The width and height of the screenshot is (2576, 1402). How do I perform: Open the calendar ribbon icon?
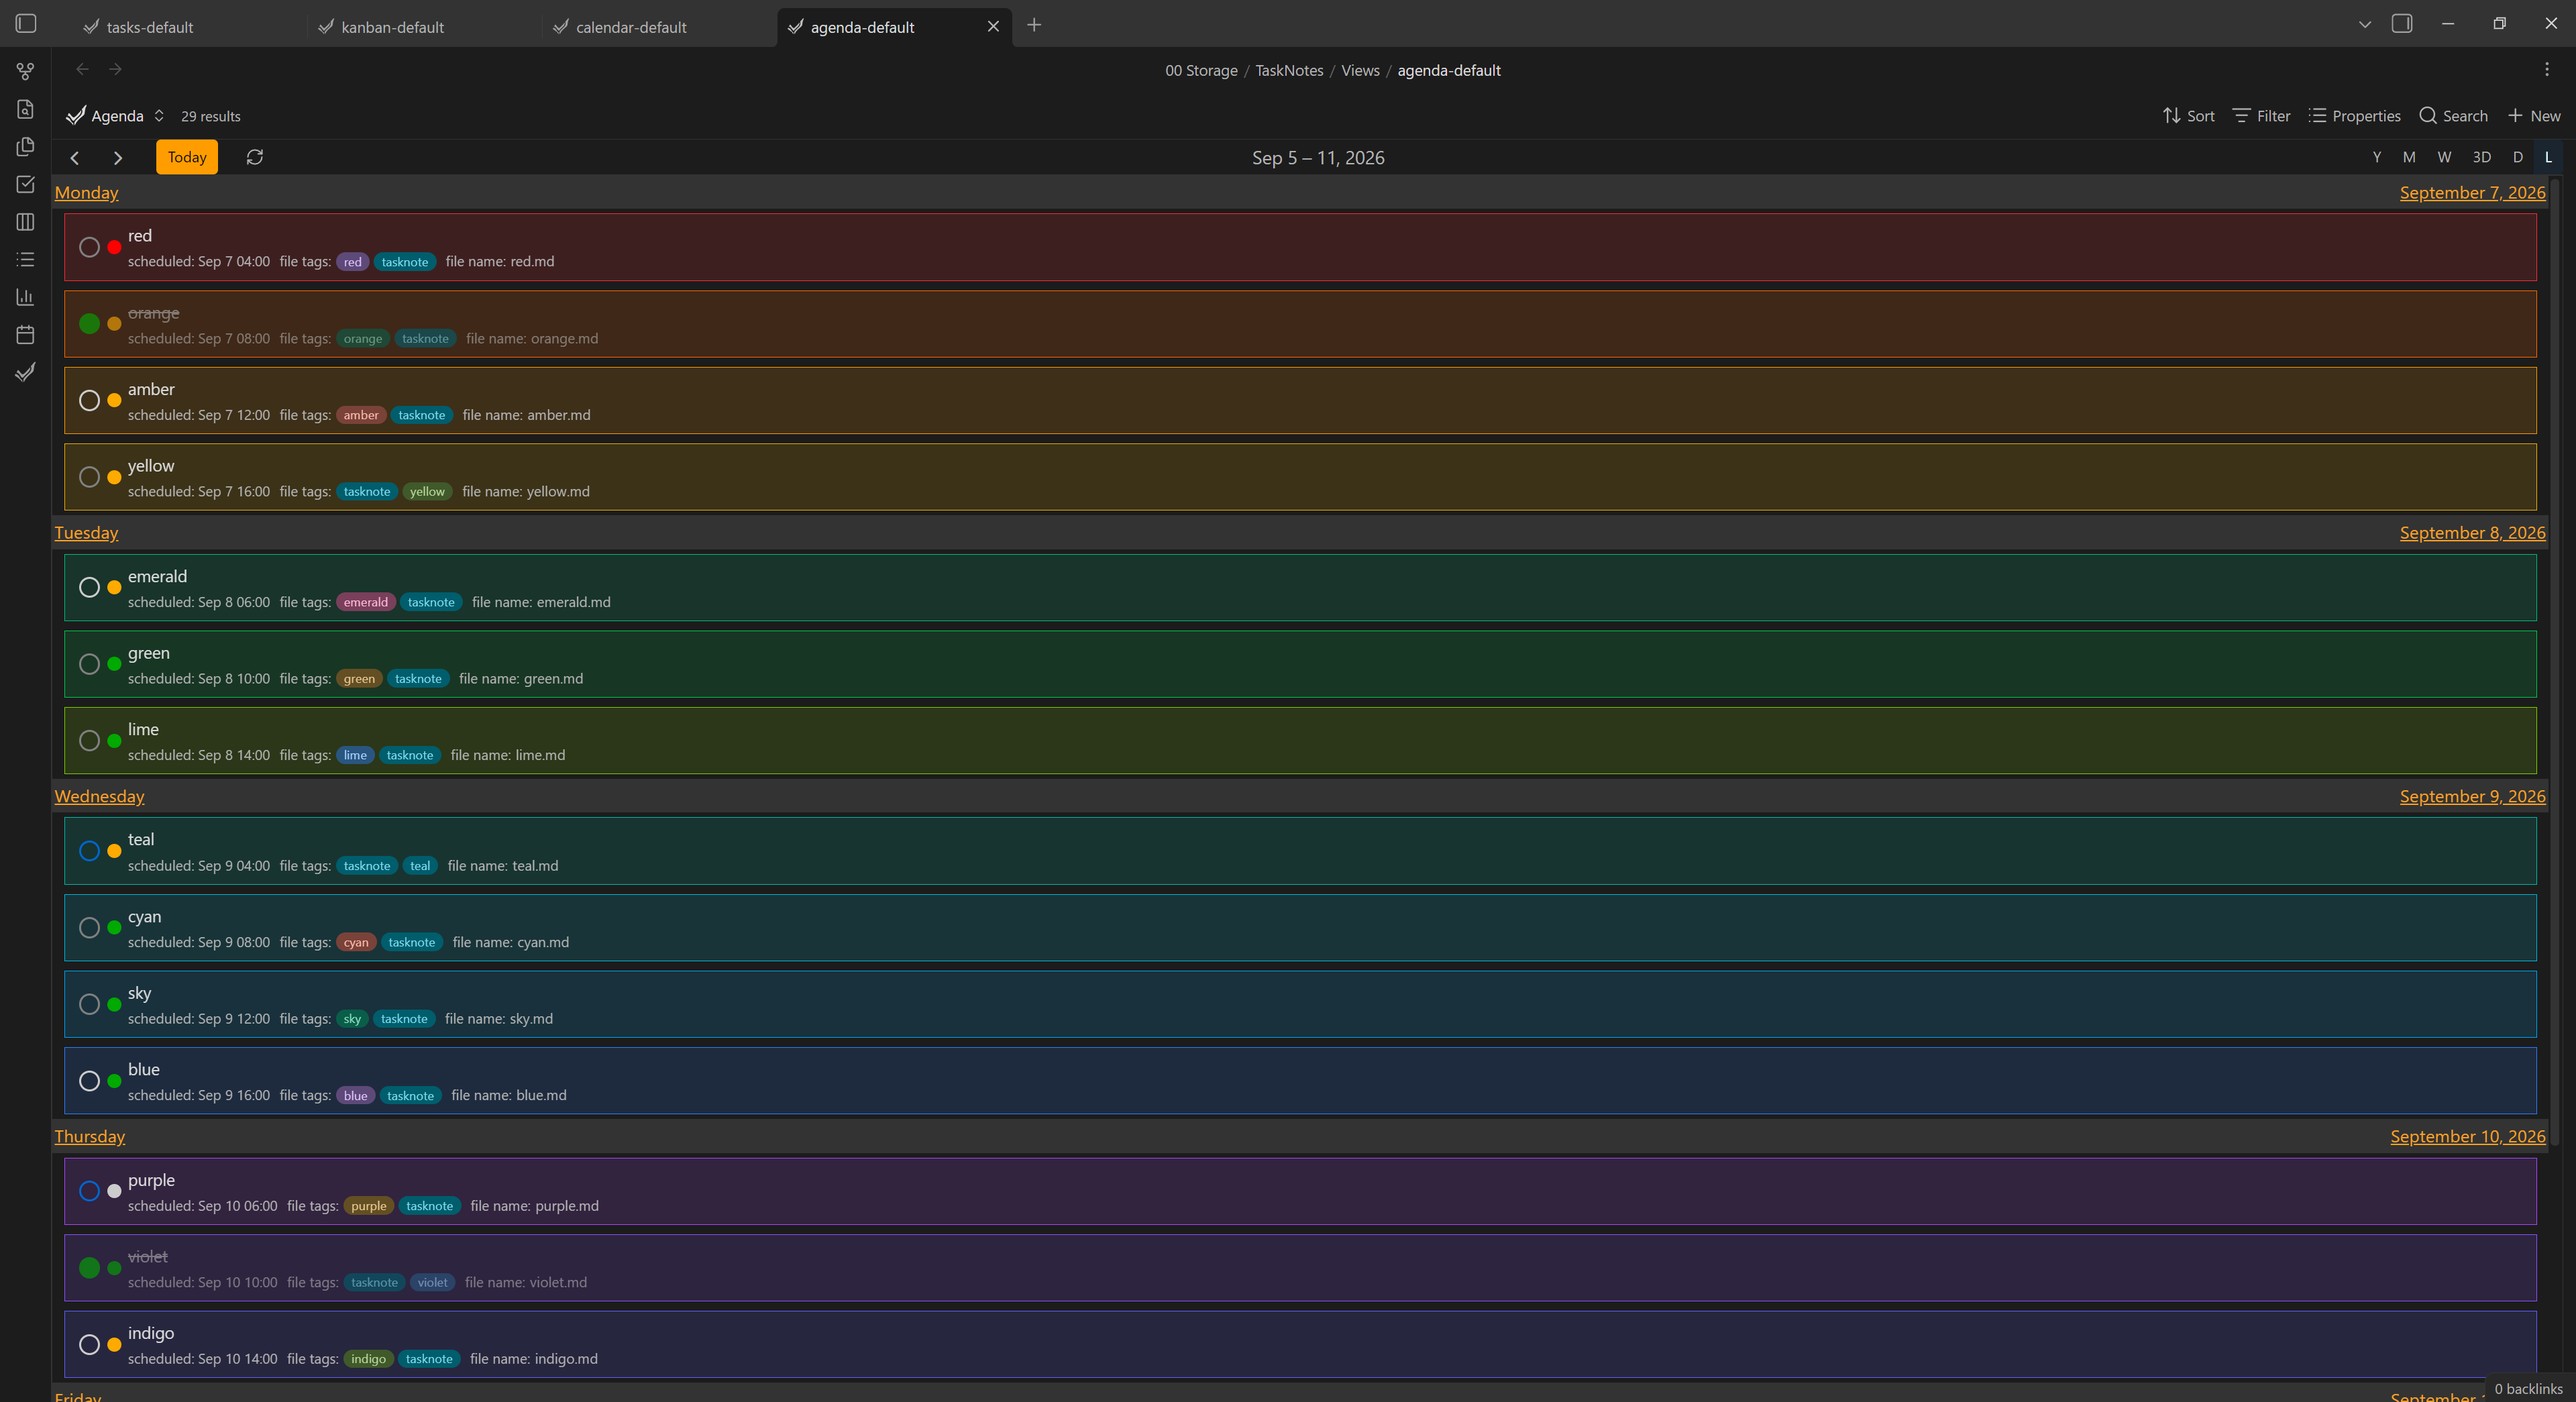coord(26,334)
